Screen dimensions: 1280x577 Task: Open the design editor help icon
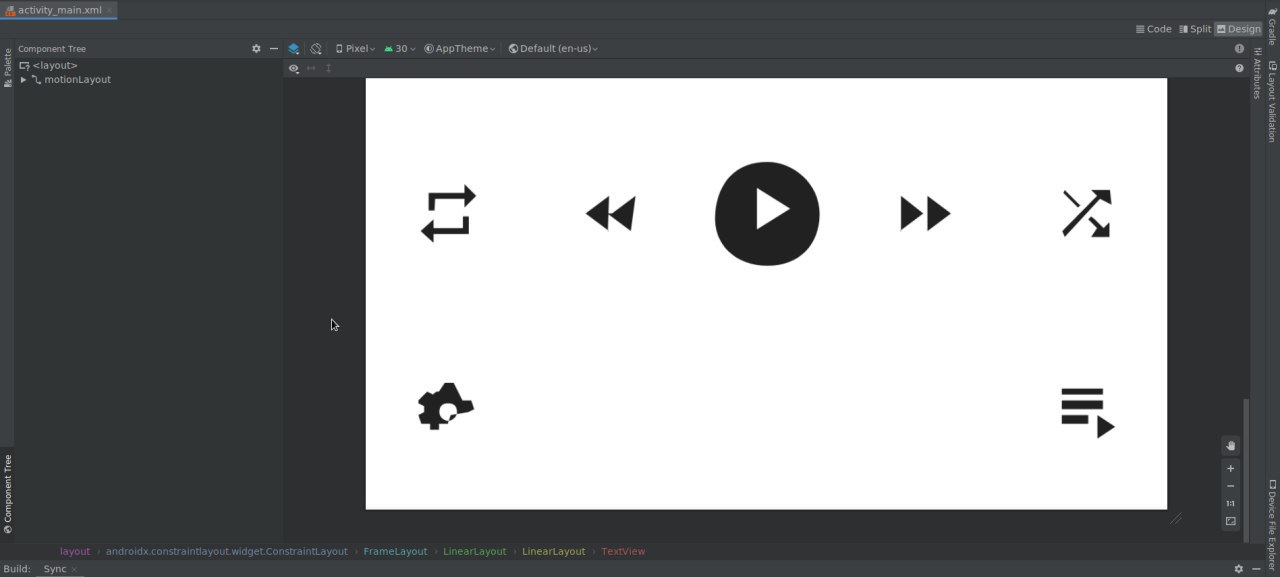1240,68
